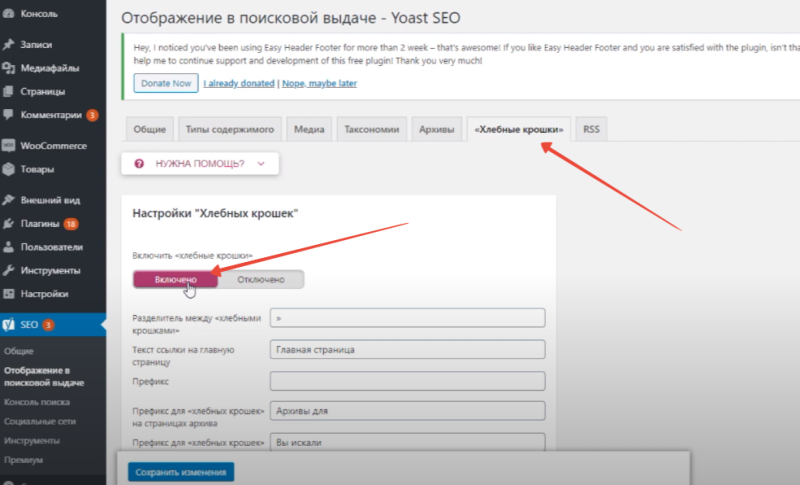
Task: Click the empty Префикс input field
Action: (x=408, y=381)
